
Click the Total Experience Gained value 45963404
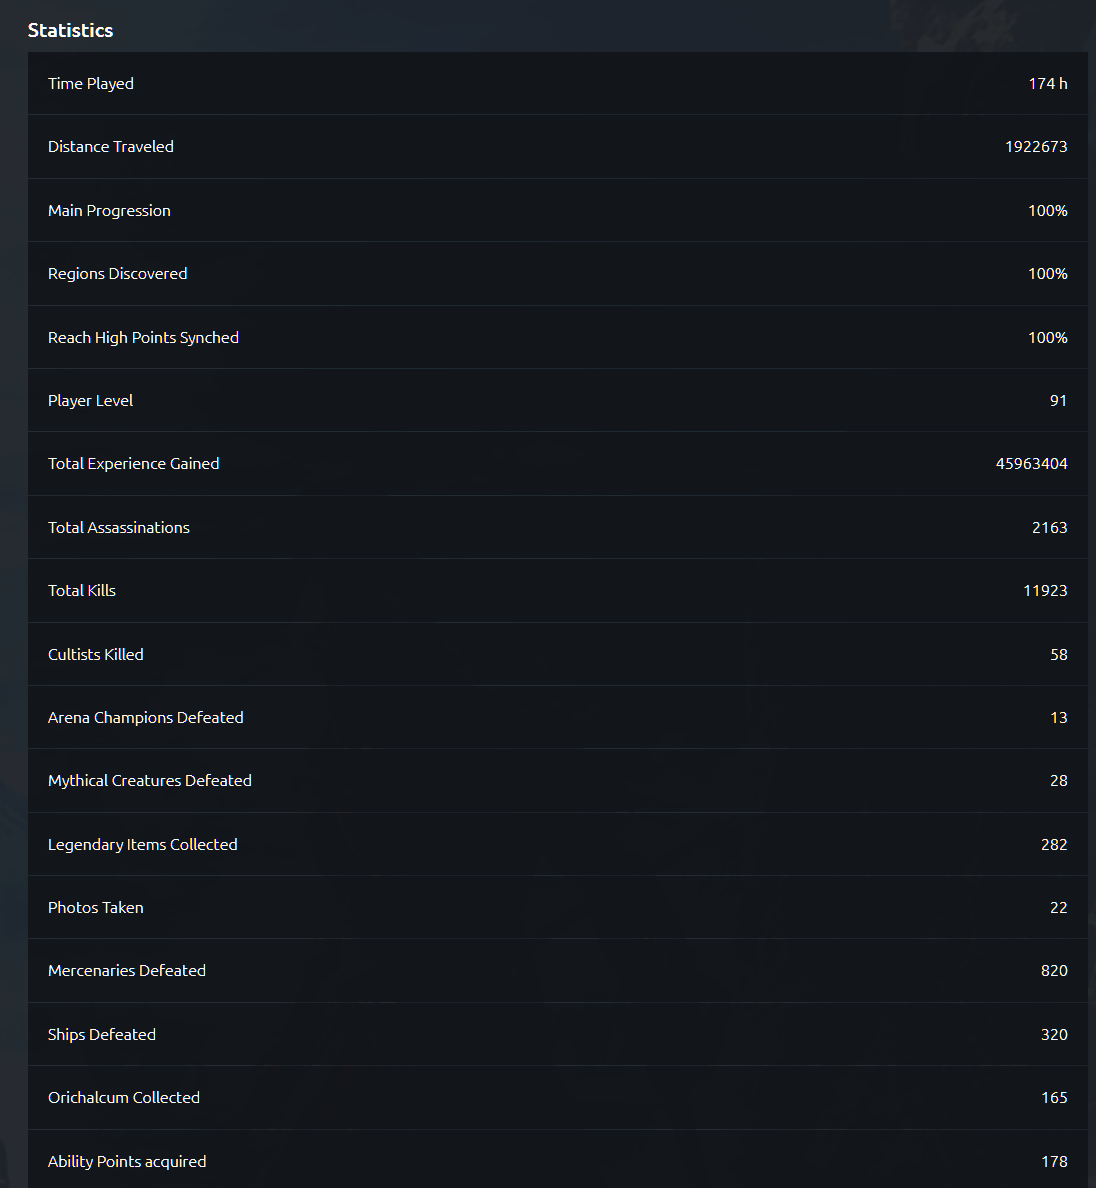(1031, 463)
